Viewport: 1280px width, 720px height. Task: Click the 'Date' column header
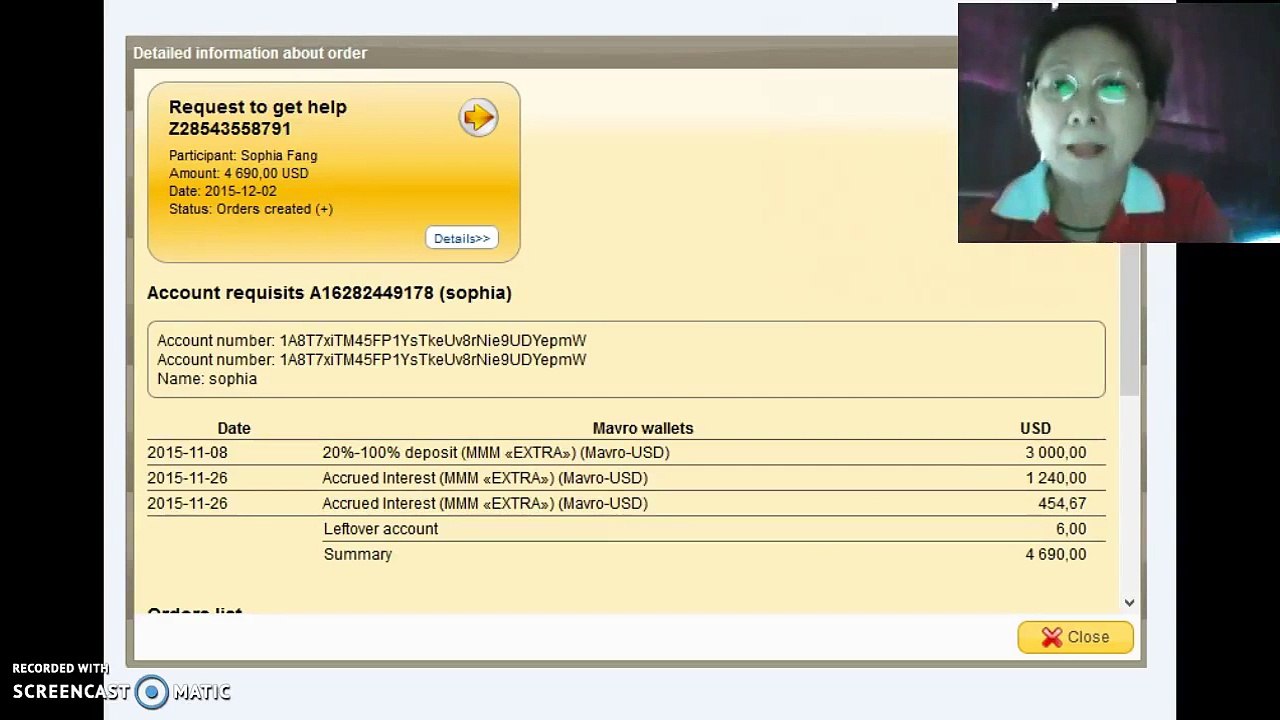(x=234, y=428)
